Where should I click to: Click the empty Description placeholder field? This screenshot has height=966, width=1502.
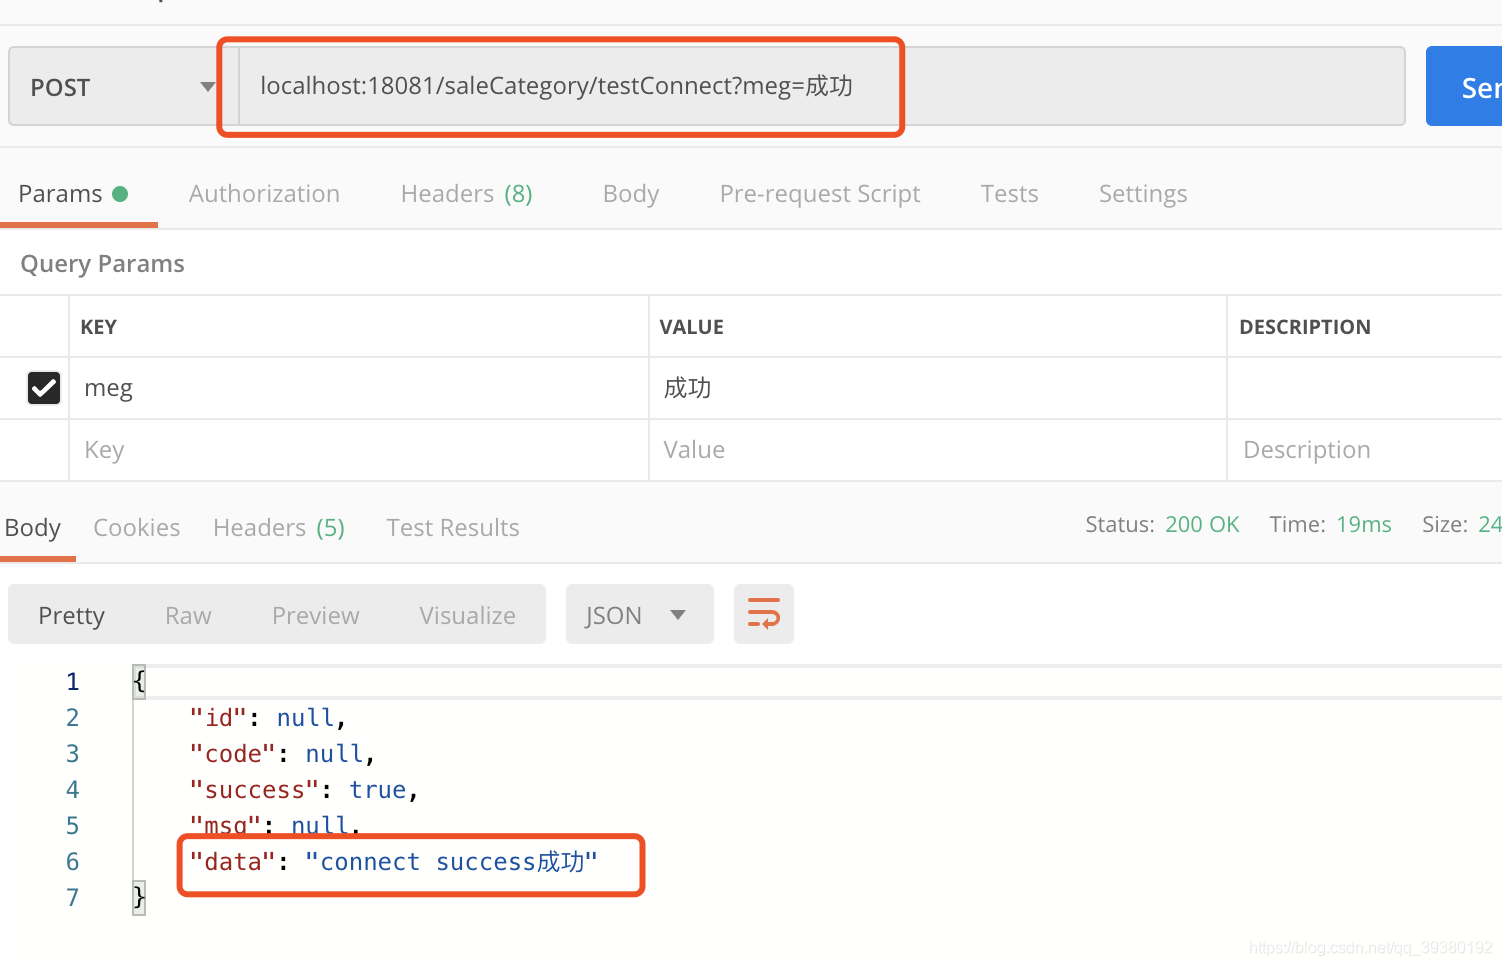(x=1365, y=450)
